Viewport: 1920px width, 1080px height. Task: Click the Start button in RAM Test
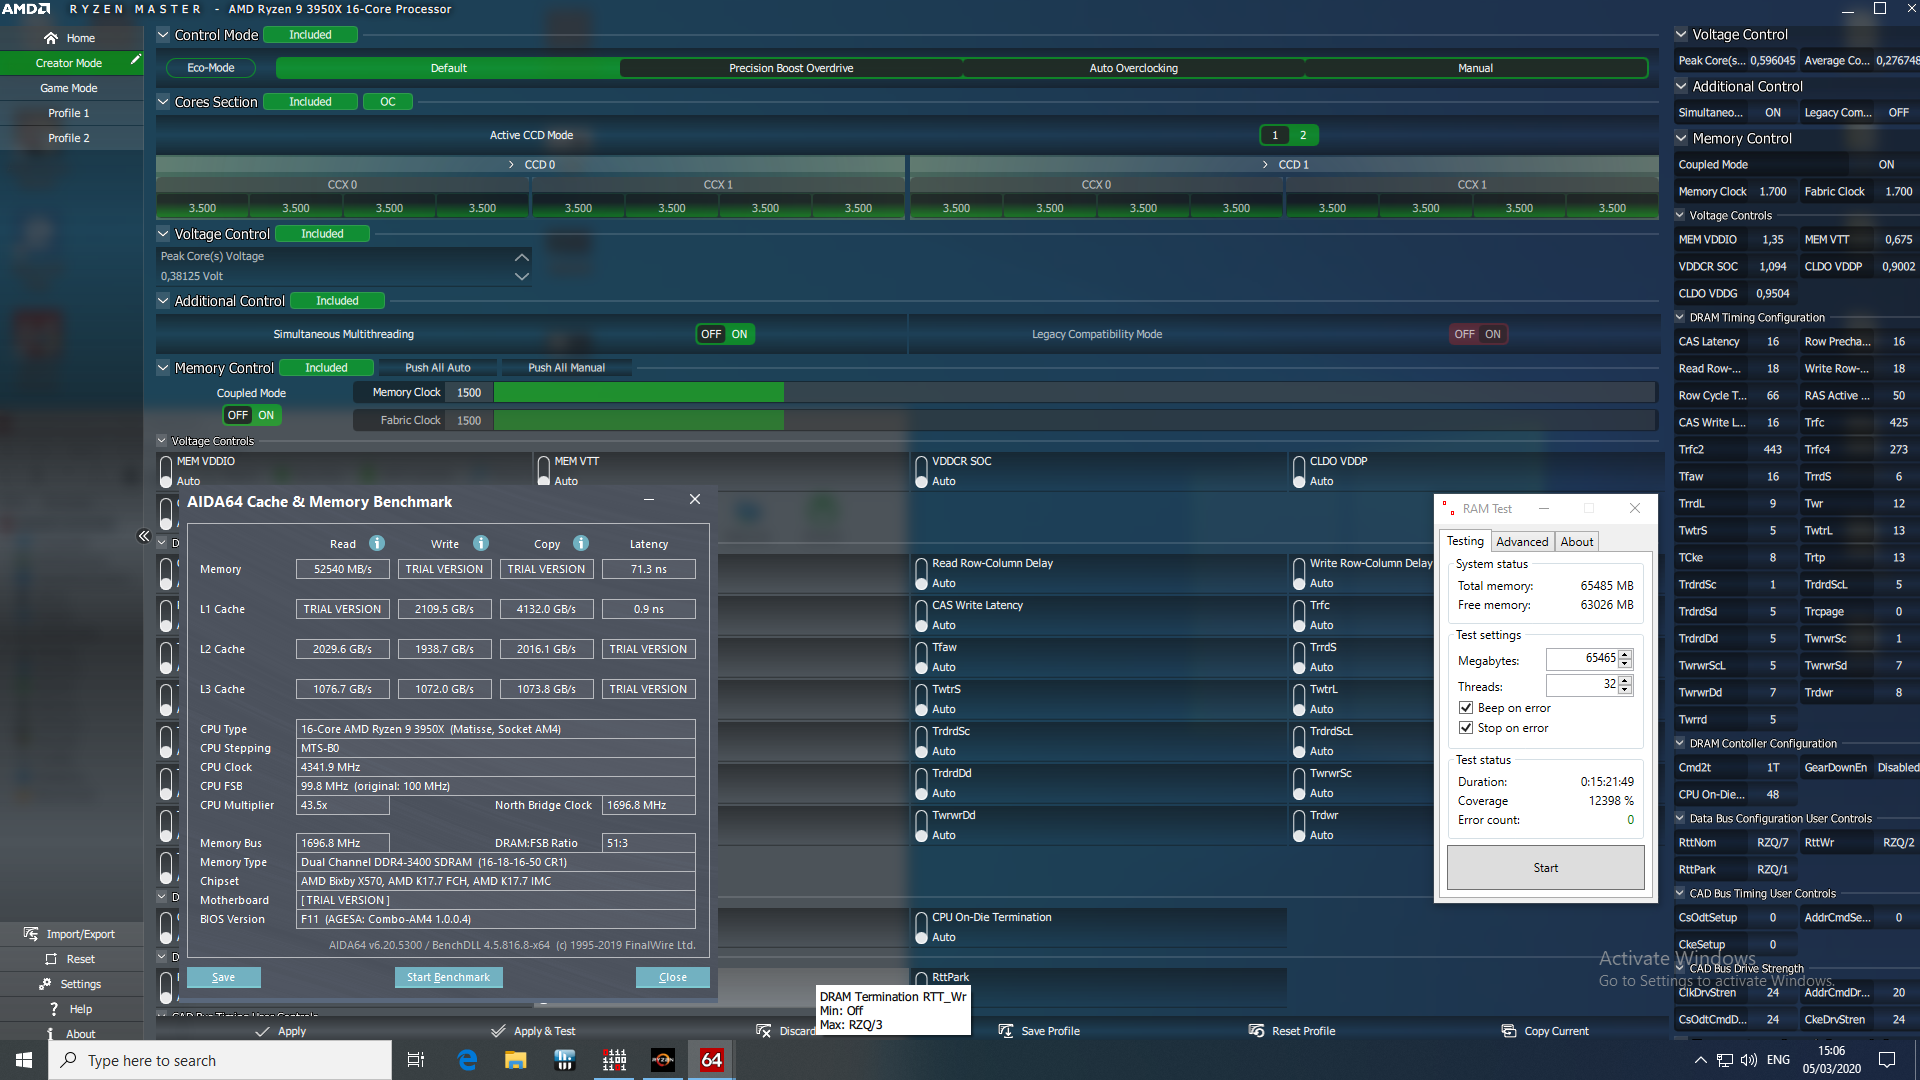click(1545, 868)
